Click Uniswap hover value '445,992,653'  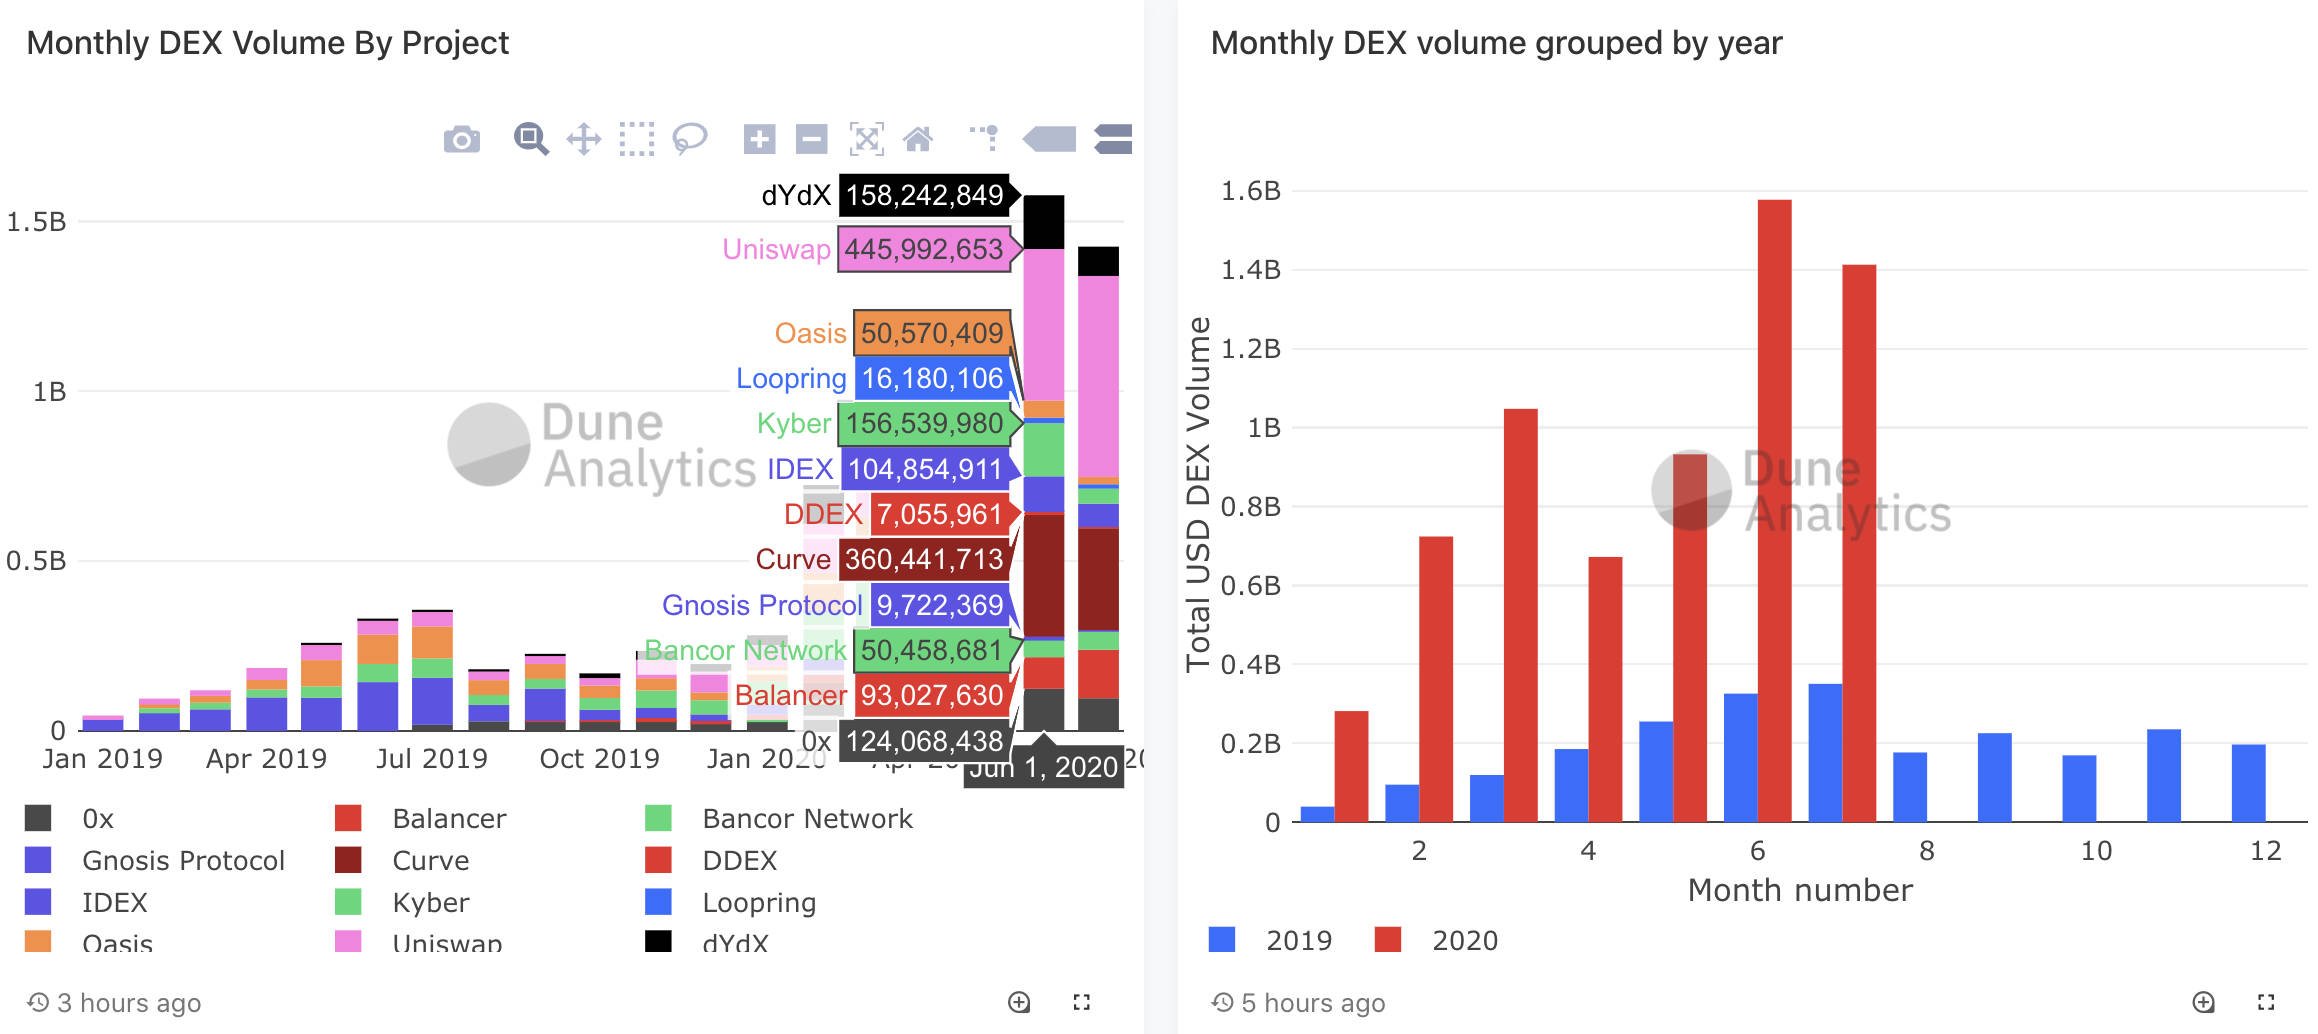(924, 249)
